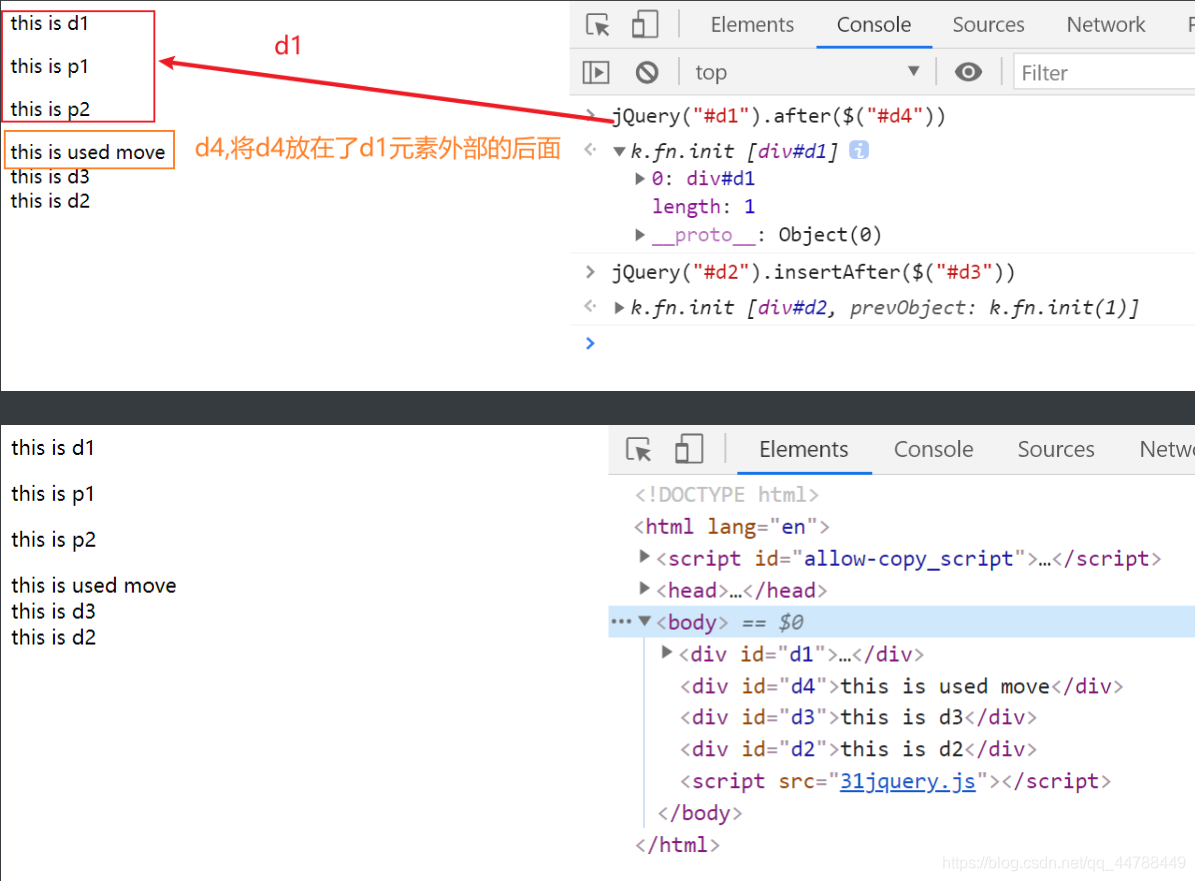Click 'this is p1' in bottom page

pos(53,494)
